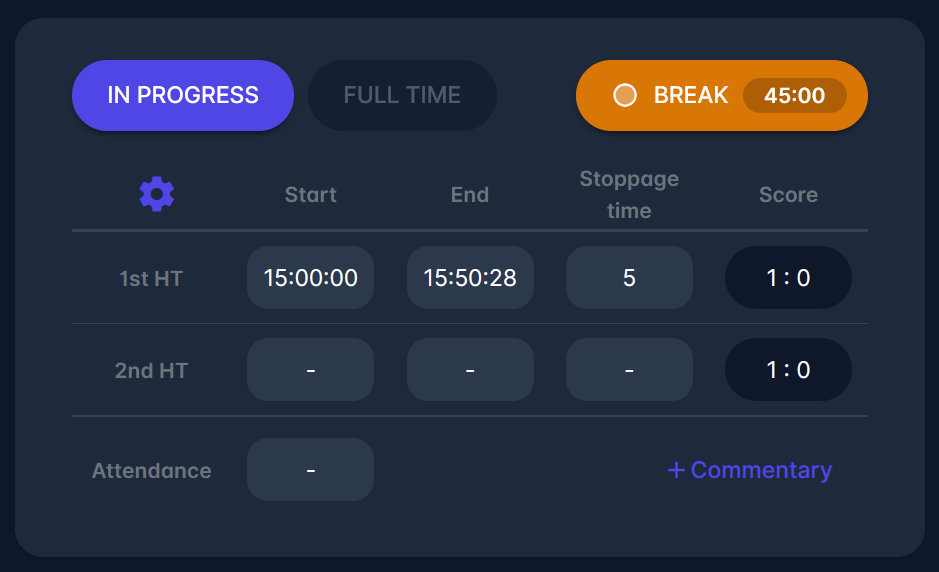Click the Stoppage time column header
The height and width of the screenshot is (572, 939).
[629, 194]
